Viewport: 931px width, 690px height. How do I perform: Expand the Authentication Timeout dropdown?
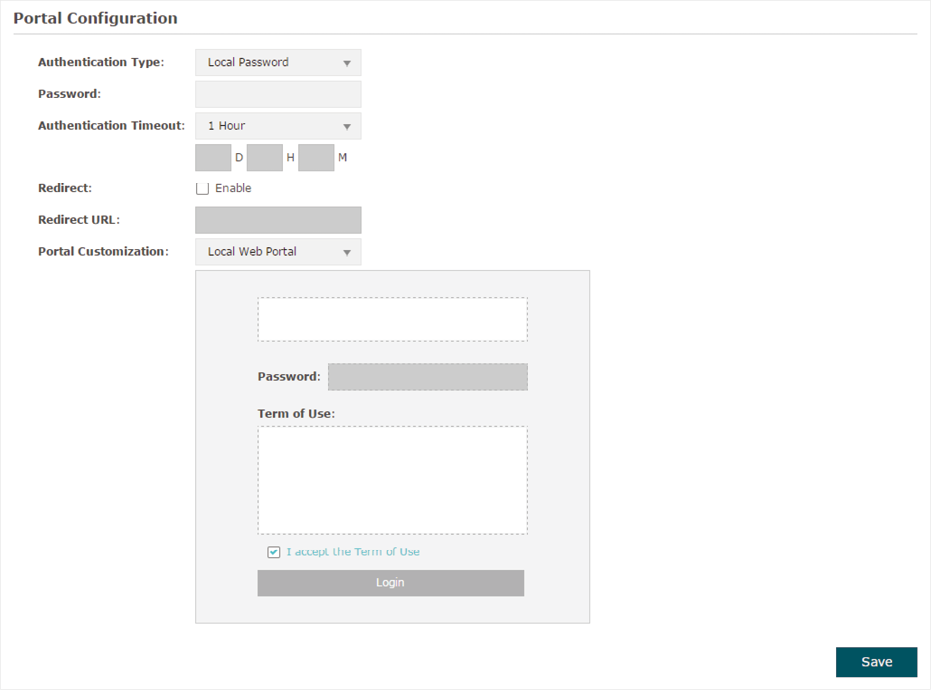click(x=278, y=126)
